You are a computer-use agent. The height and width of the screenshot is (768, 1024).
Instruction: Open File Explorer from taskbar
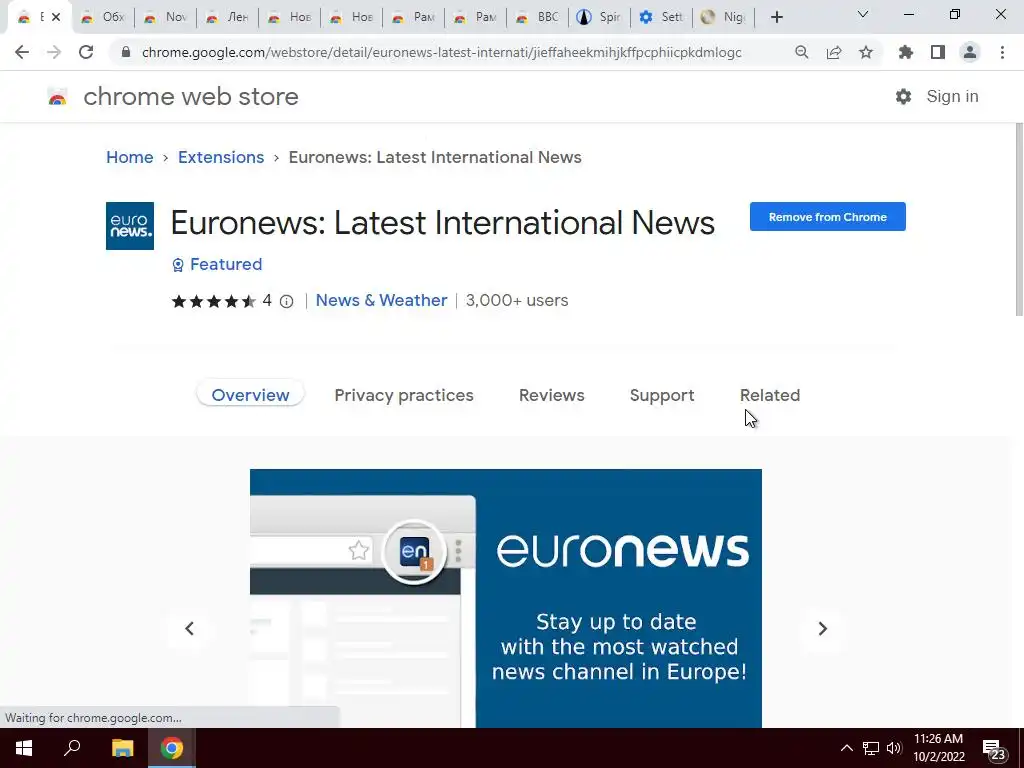point(122,748)
